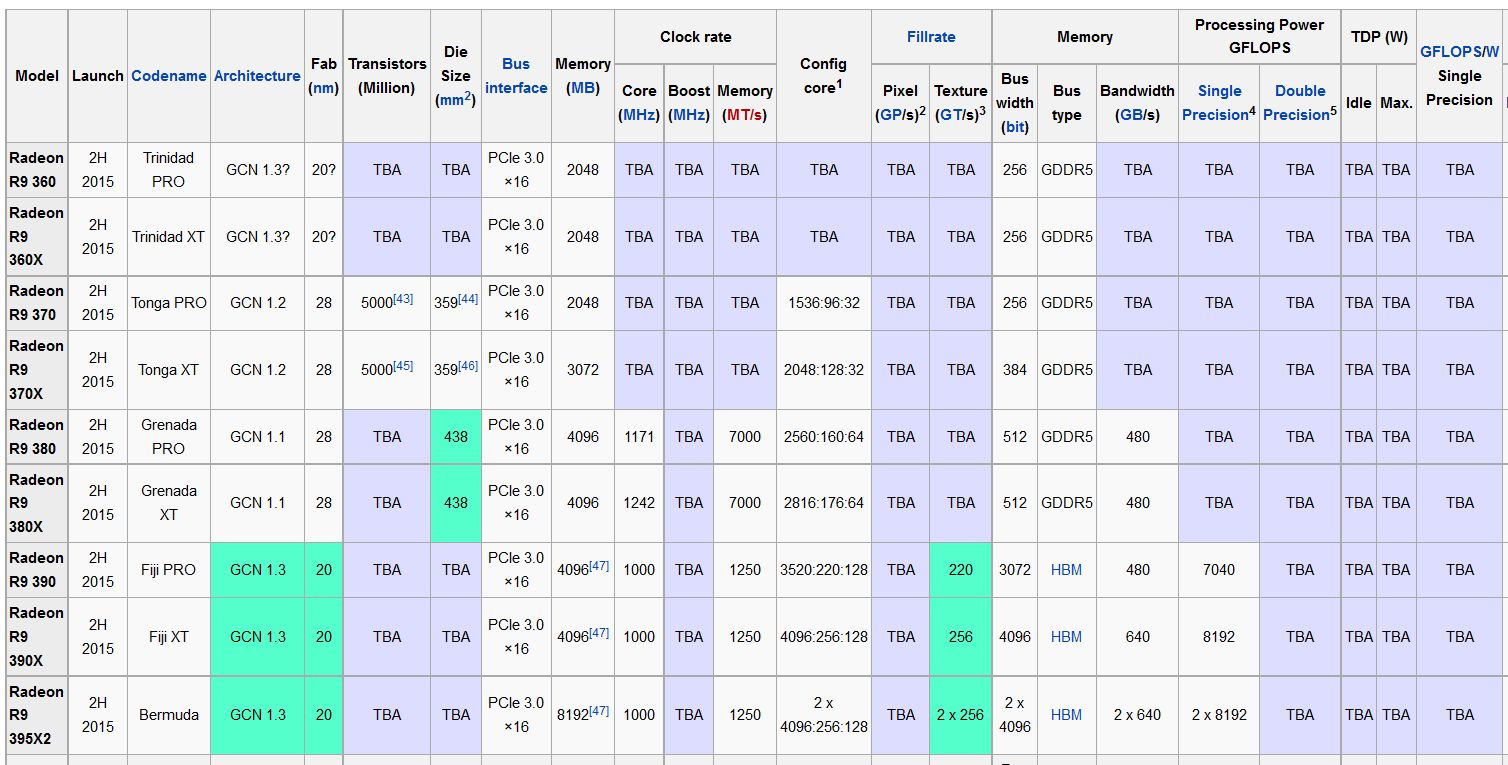Click single precision value 7040

[x=1219, y=570]
